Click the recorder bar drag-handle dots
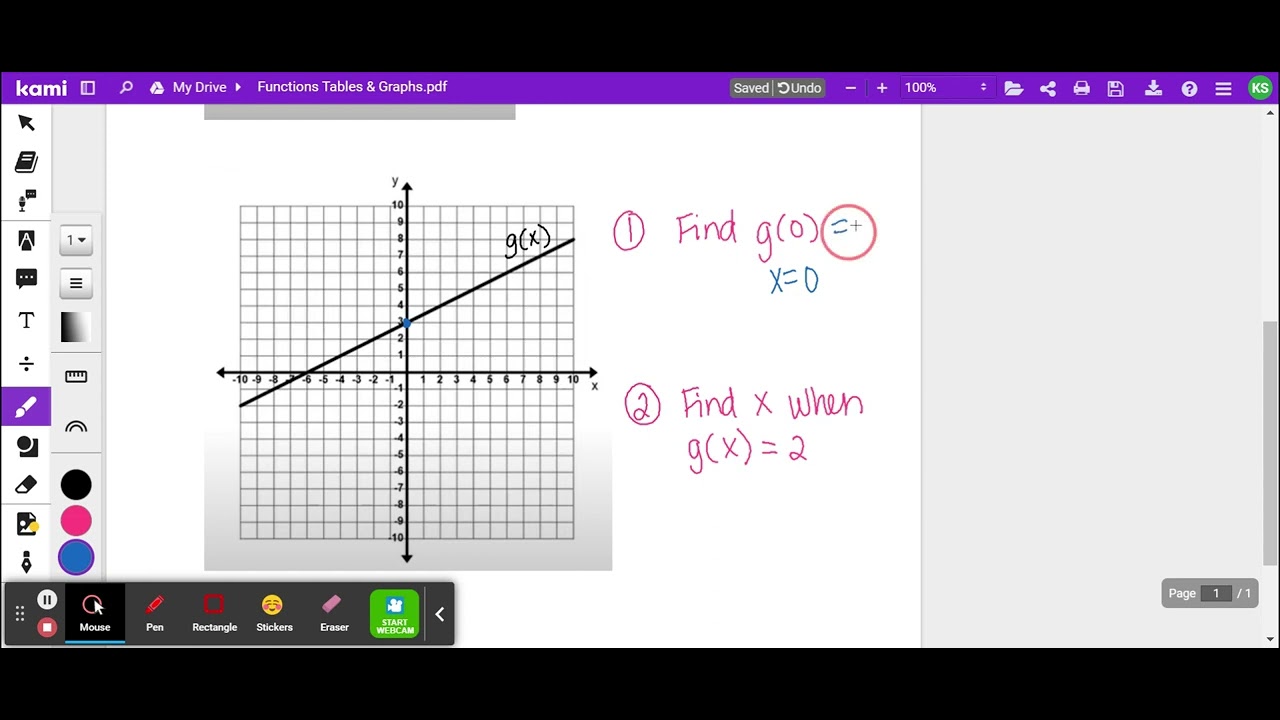 pyautogui.click(x=19, y=614)
